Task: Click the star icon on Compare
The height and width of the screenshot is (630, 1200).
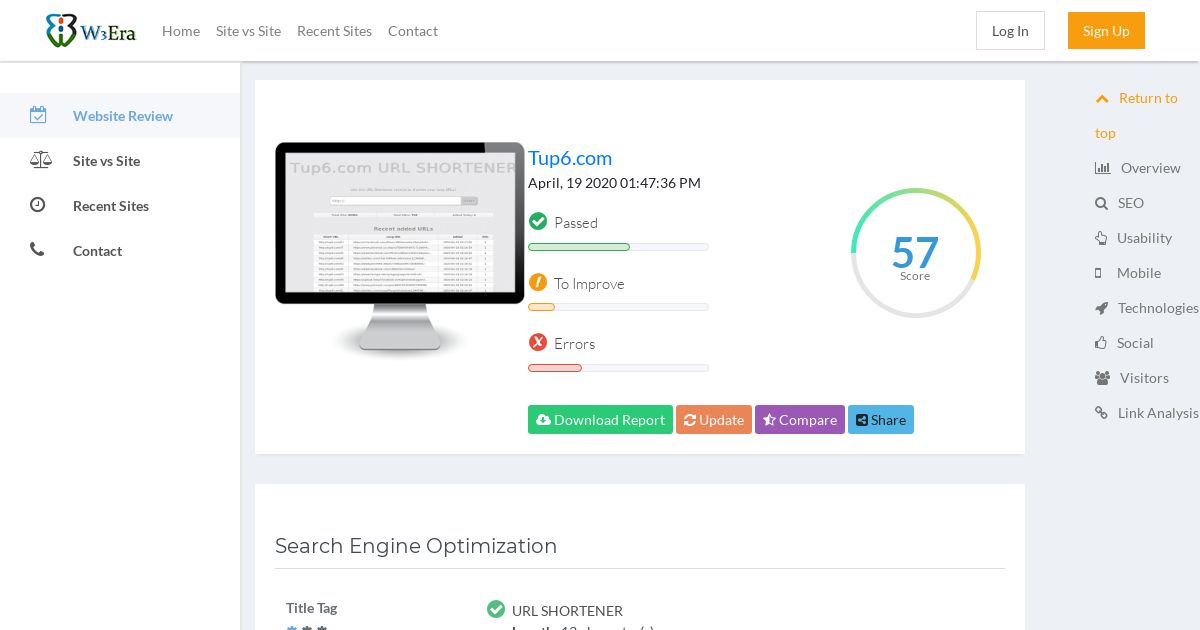Action: click(769, 420)
